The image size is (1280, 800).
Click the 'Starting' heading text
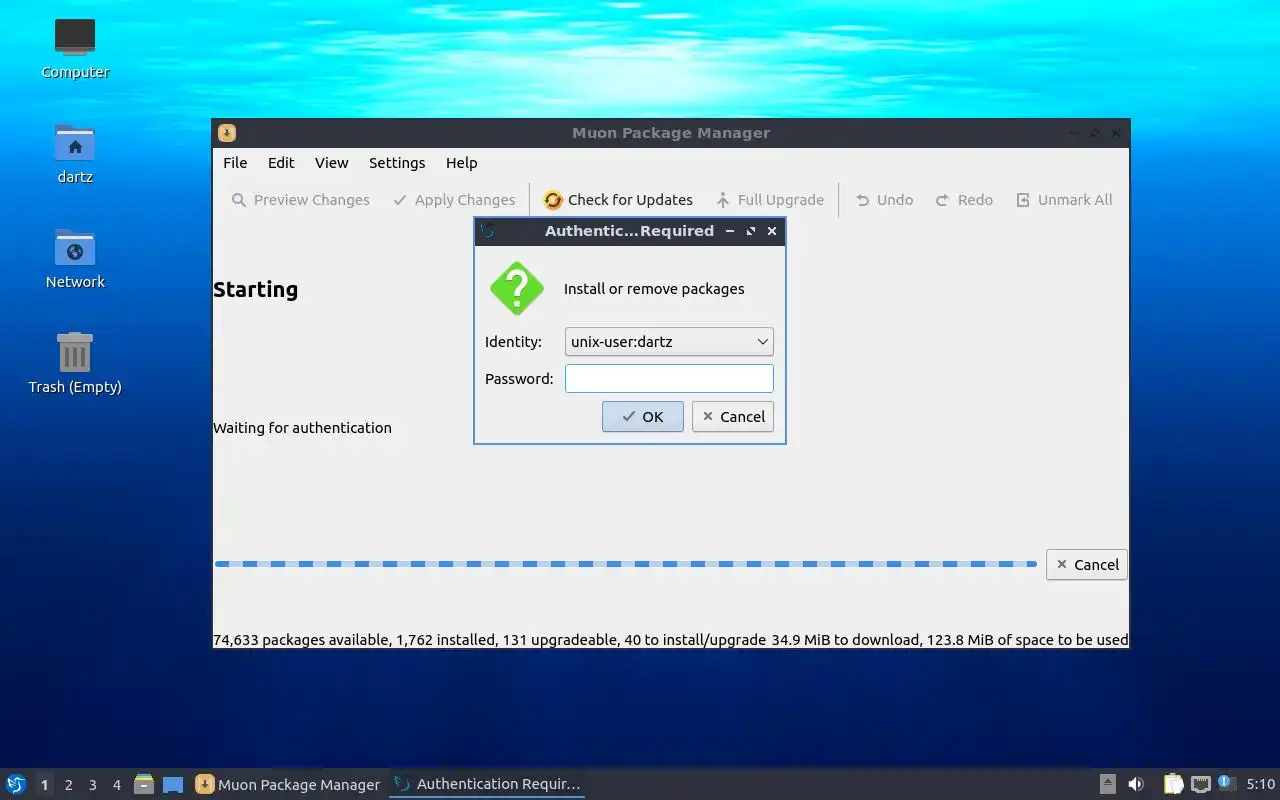[256, 290]
